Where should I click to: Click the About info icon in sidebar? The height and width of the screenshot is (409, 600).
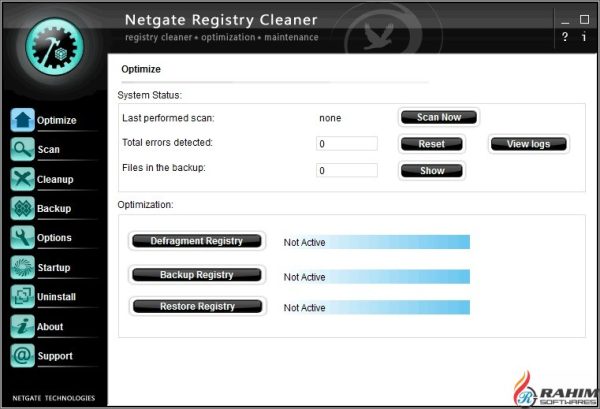coord(22,326)
